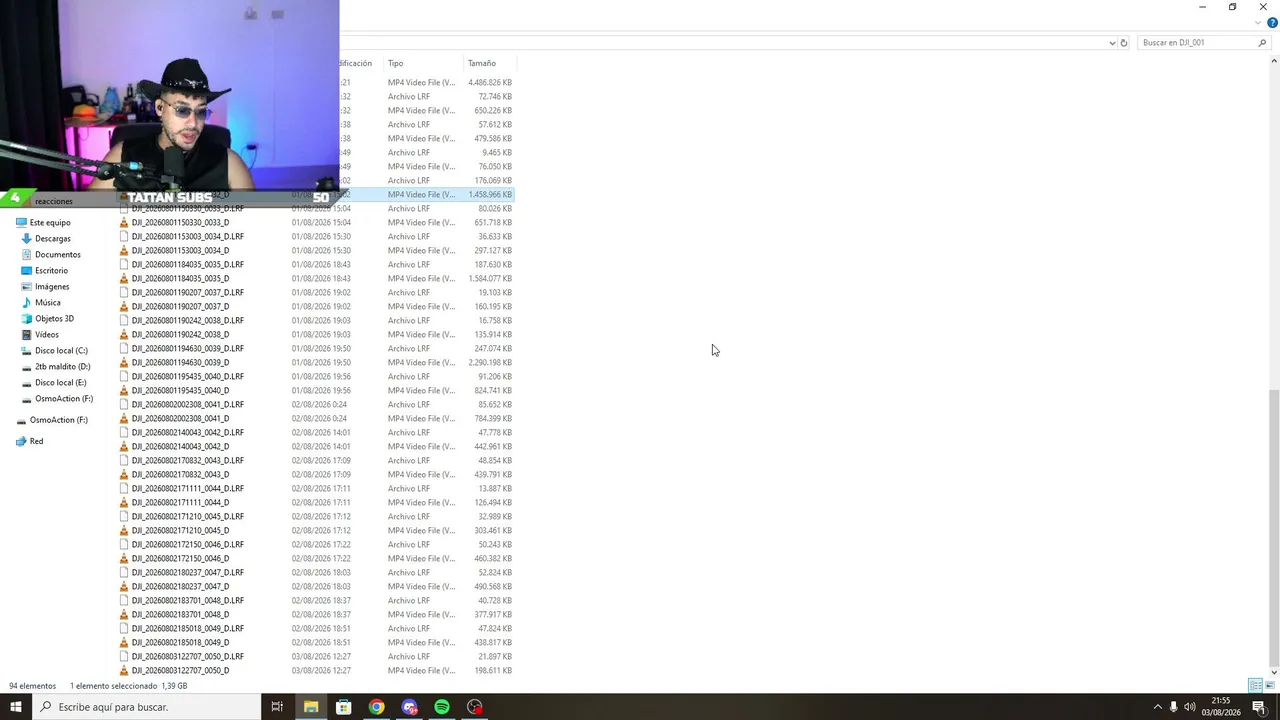This screenshot has height=720, width=1280.
Task: Go to Escritorio in the sidebar
Action: (52, 271)
